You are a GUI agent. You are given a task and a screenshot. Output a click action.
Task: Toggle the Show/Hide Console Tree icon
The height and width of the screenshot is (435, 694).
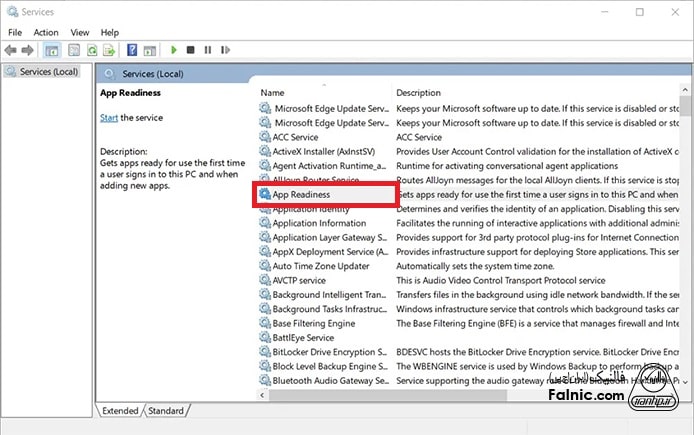click(52, 50)
